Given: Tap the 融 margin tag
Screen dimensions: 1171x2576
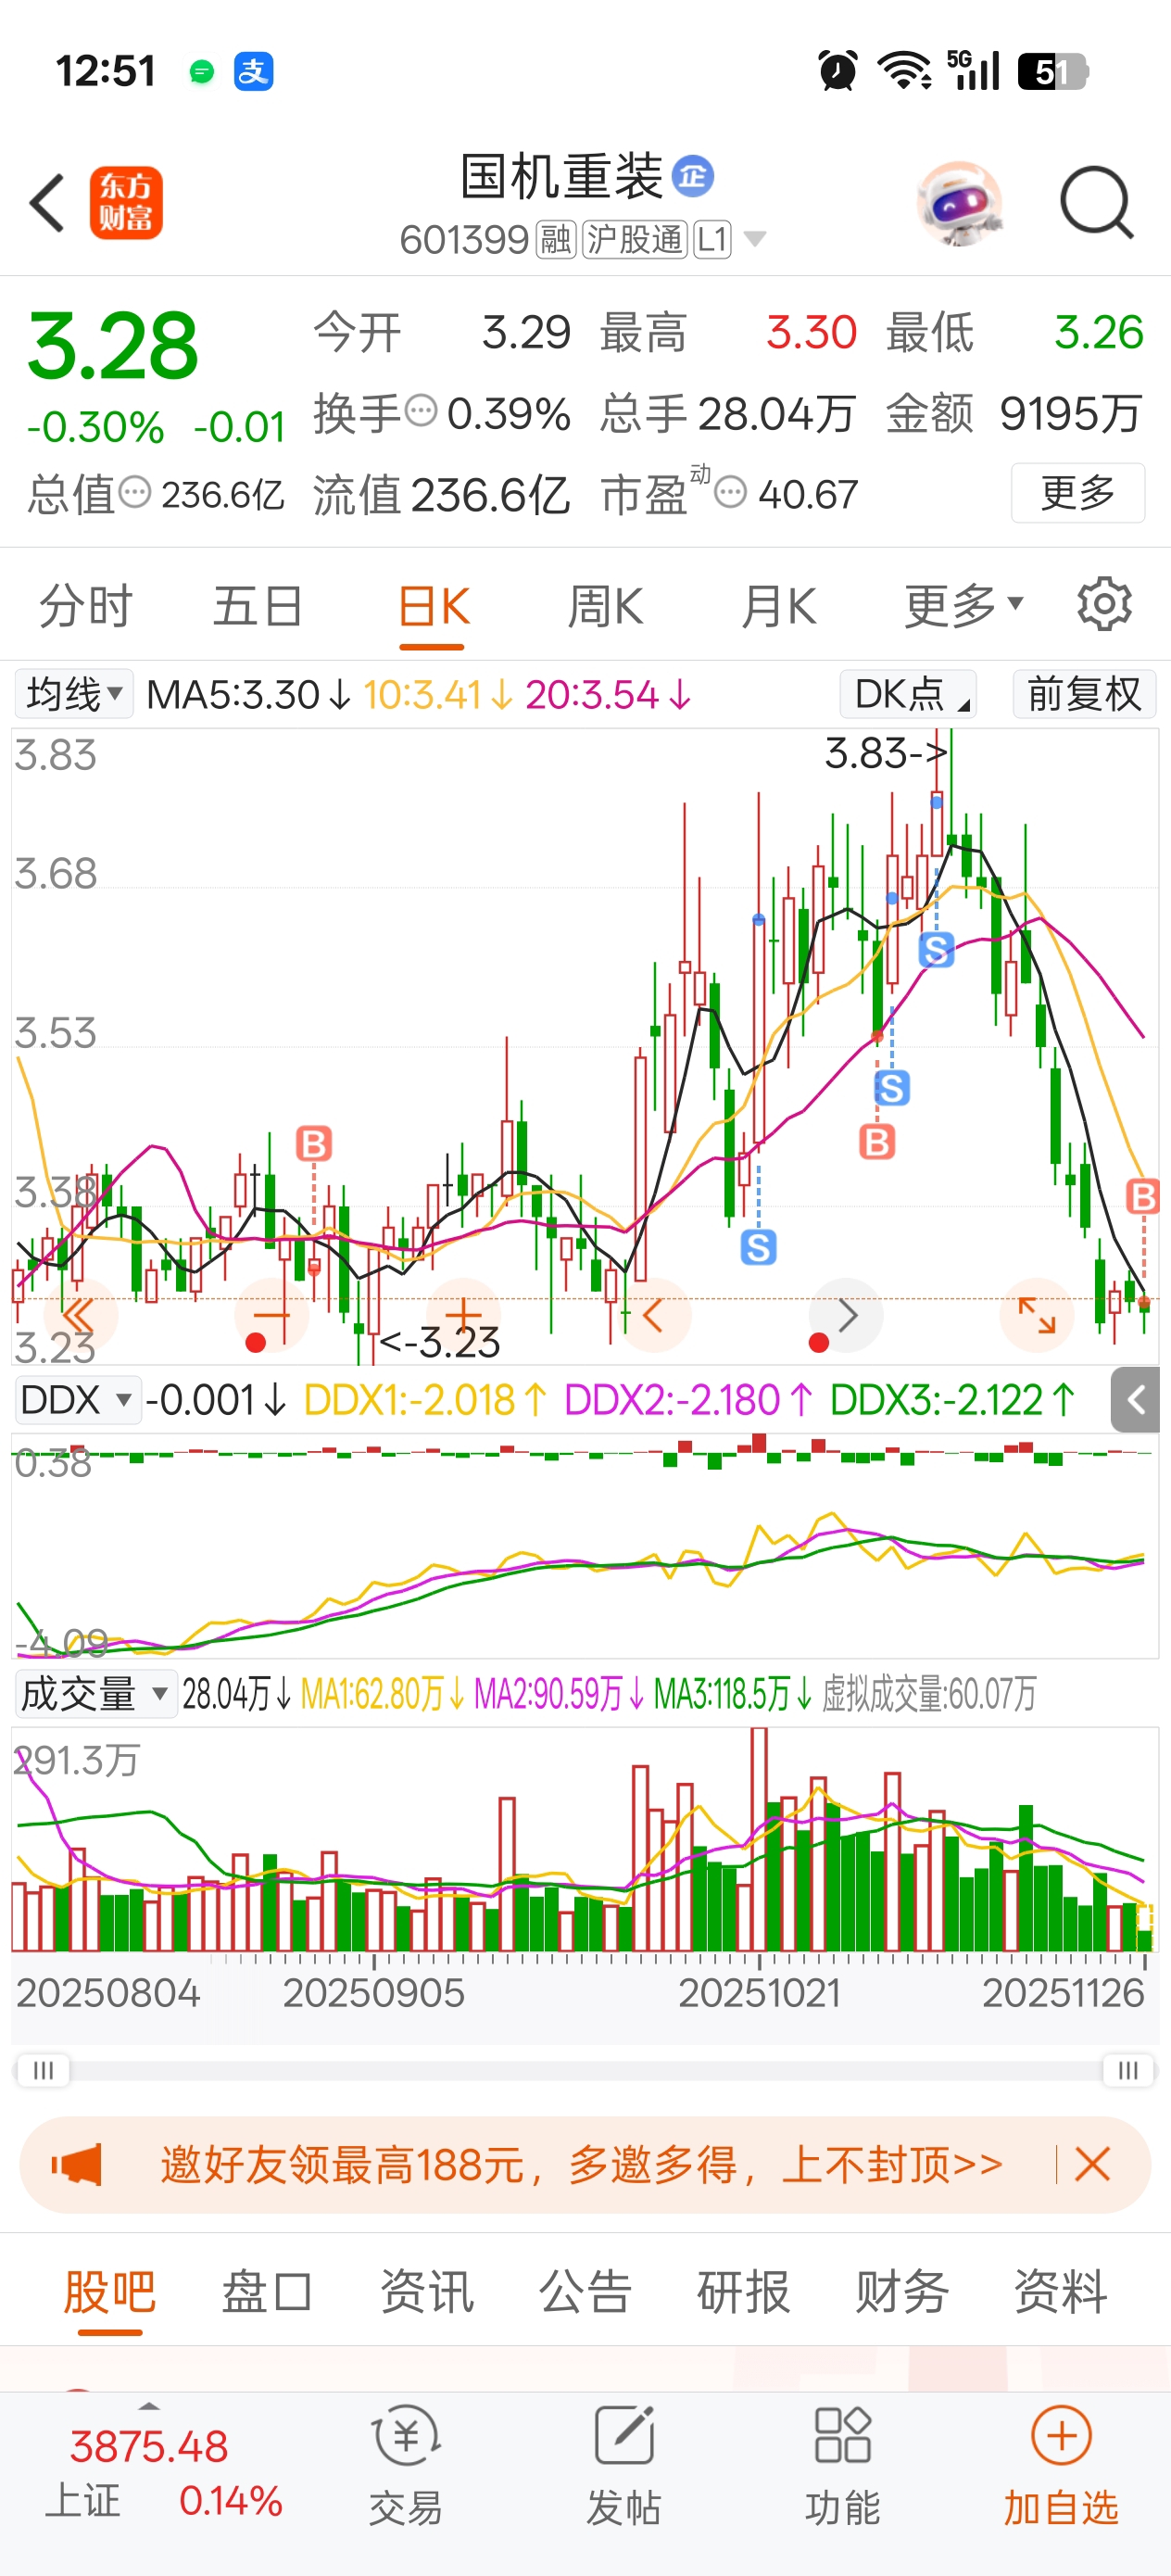Looking at the screenshot, I should [556, 240].
